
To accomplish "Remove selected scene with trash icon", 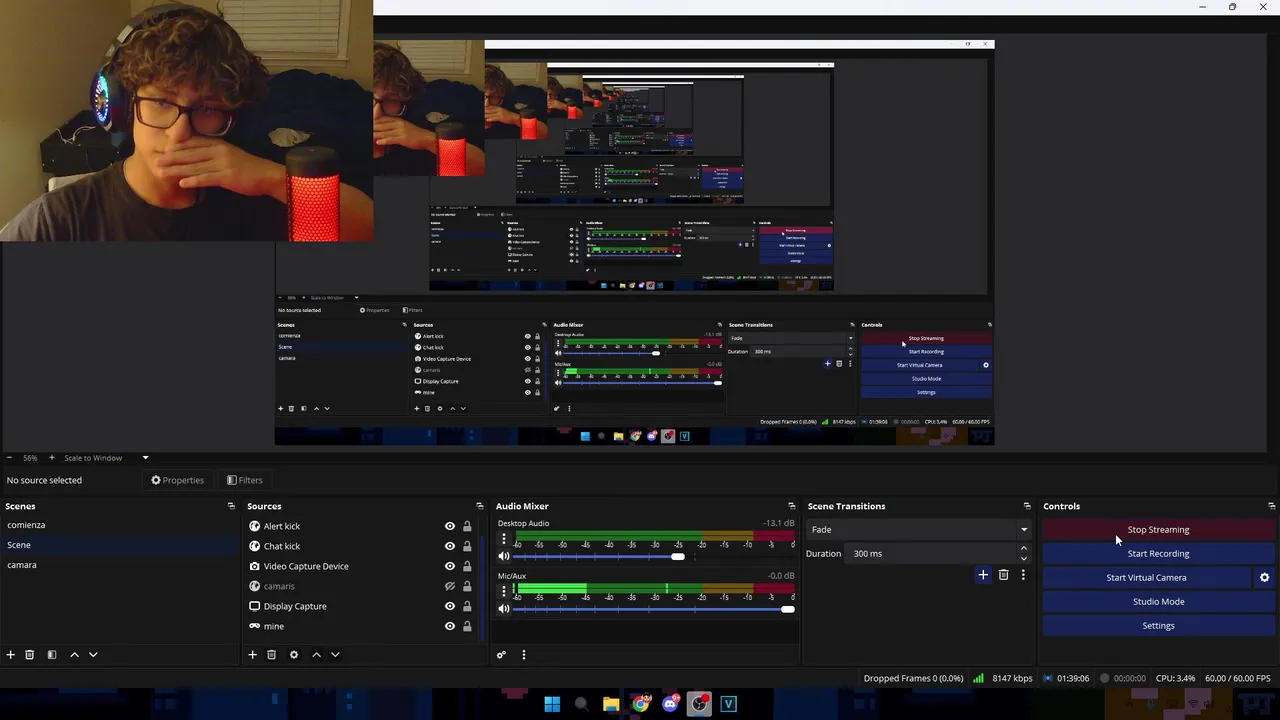I will [x=30, y=655].
